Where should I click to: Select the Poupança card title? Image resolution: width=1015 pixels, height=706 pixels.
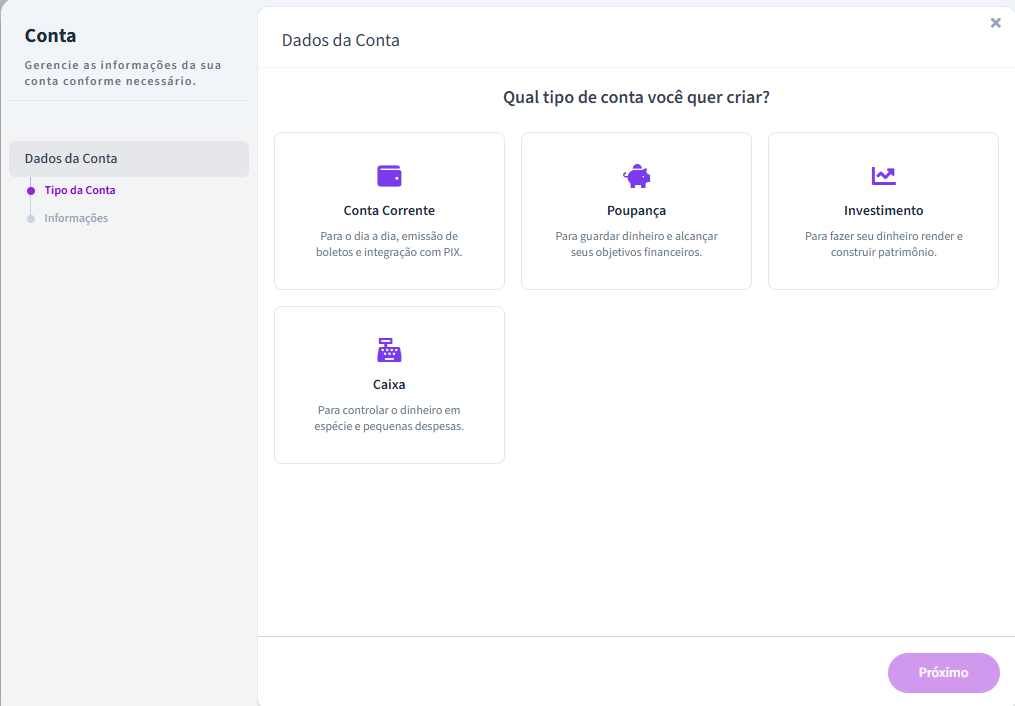[x=636, y=210]
